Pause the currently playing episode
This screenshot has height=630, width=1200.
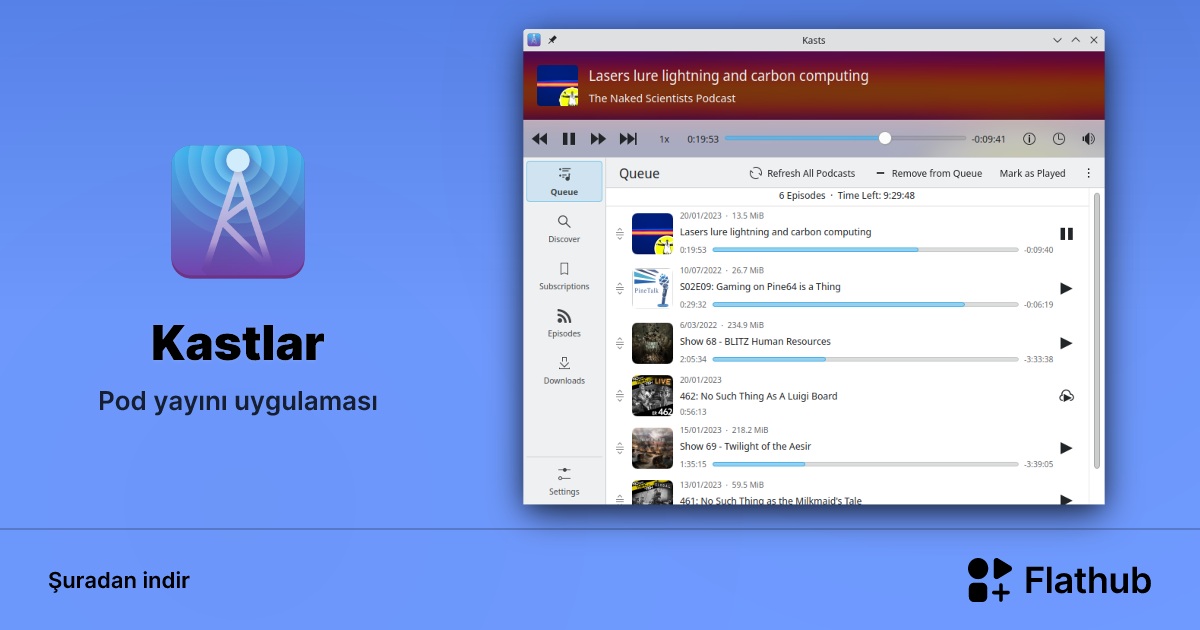(569, 139)
